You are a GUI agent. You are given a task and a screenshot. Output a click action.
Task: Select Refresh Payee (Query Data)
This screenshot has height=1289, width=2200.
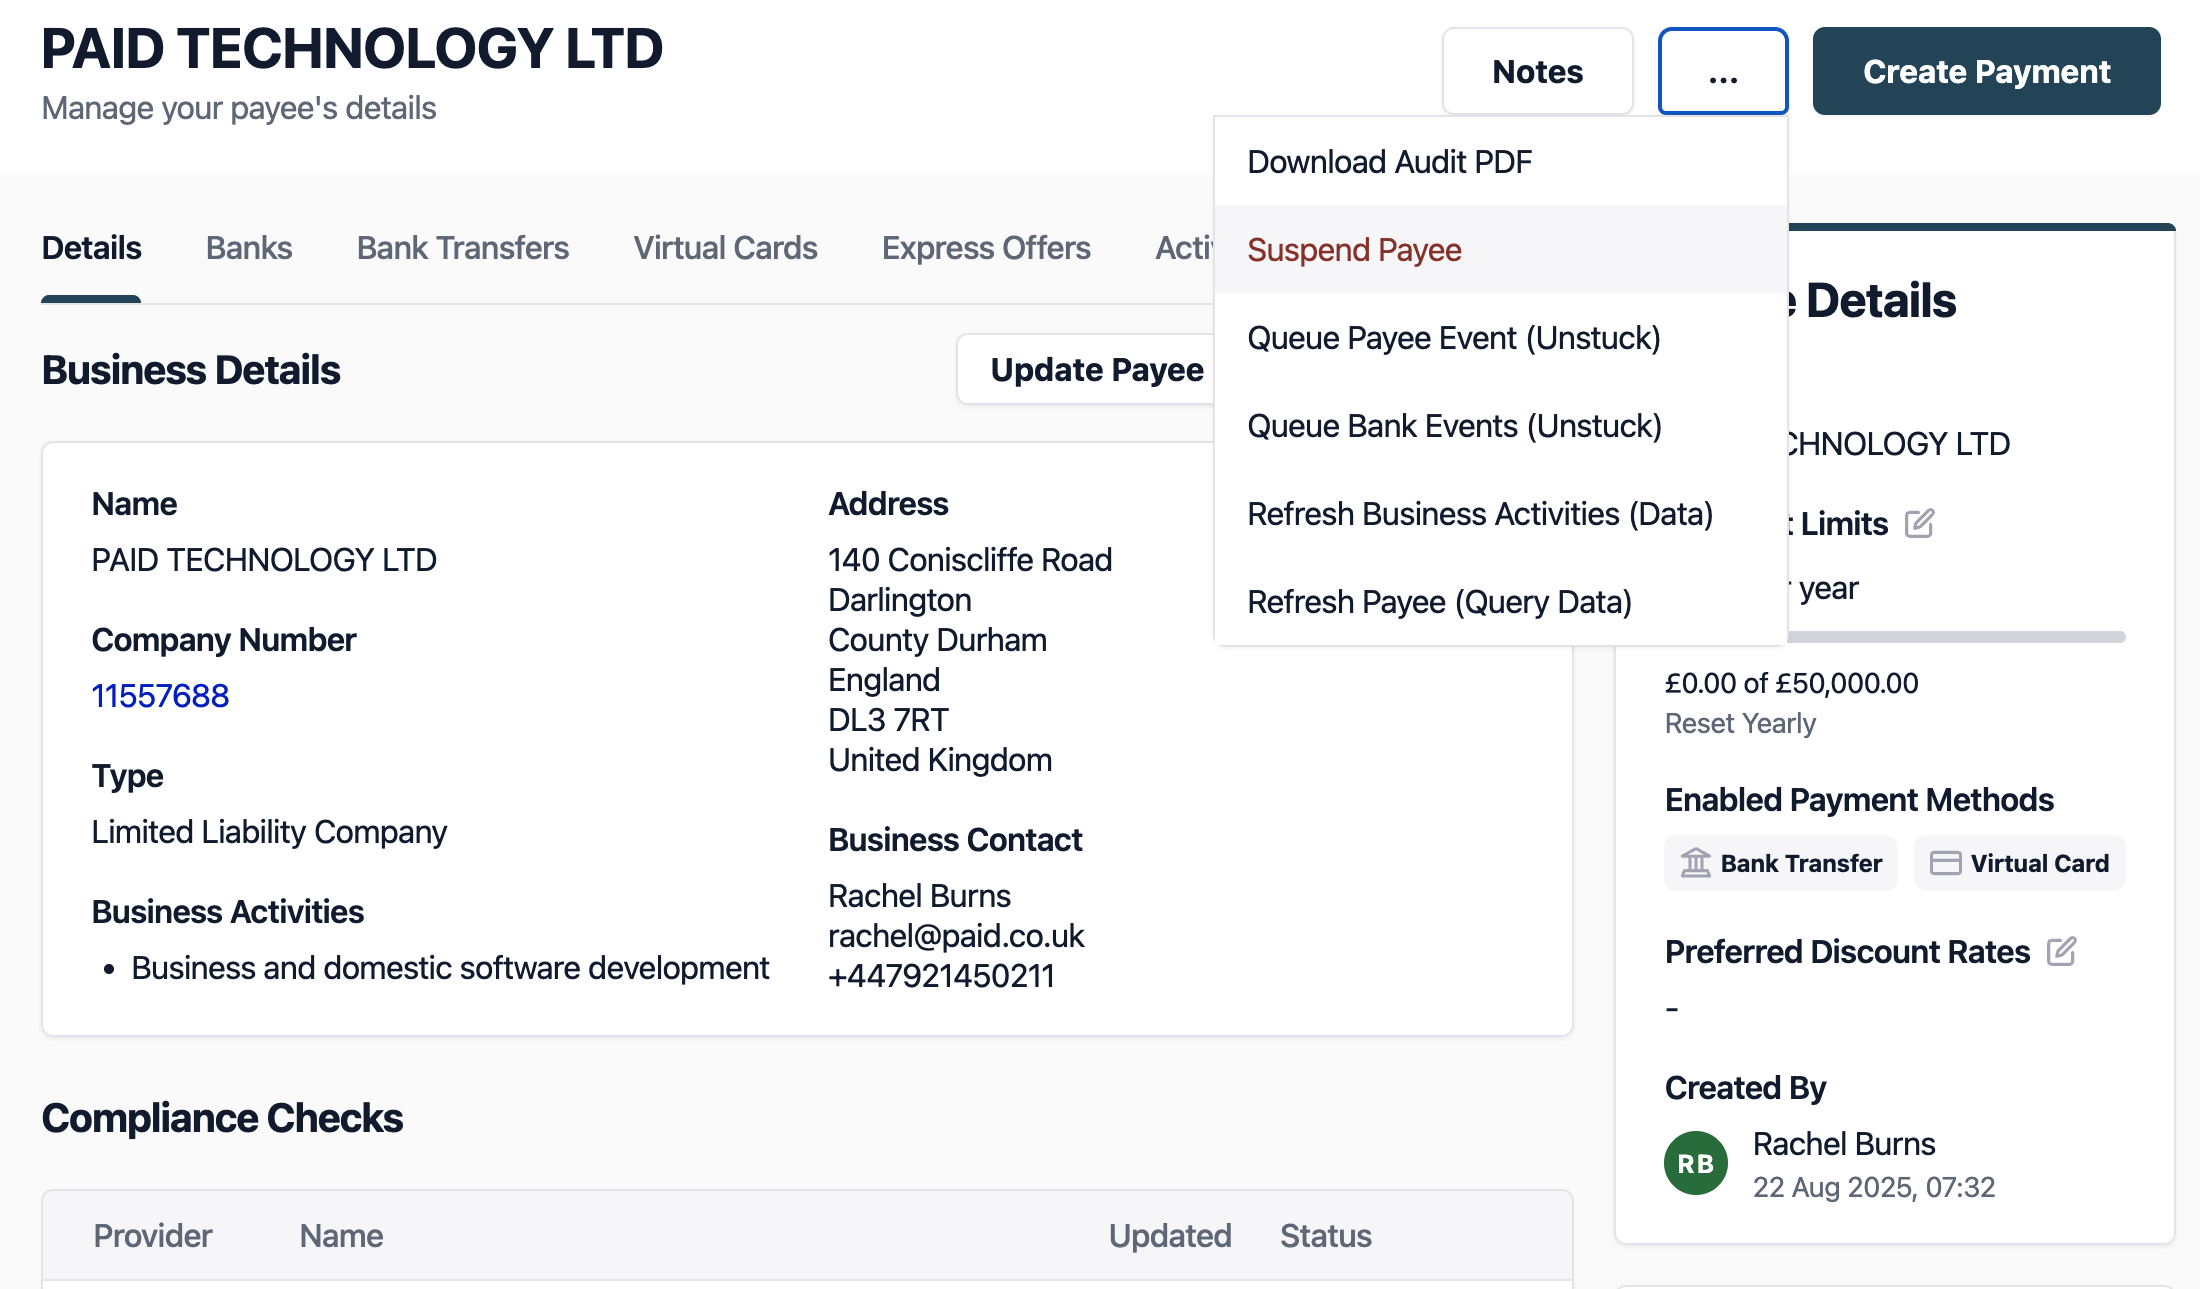(1500, 601)
